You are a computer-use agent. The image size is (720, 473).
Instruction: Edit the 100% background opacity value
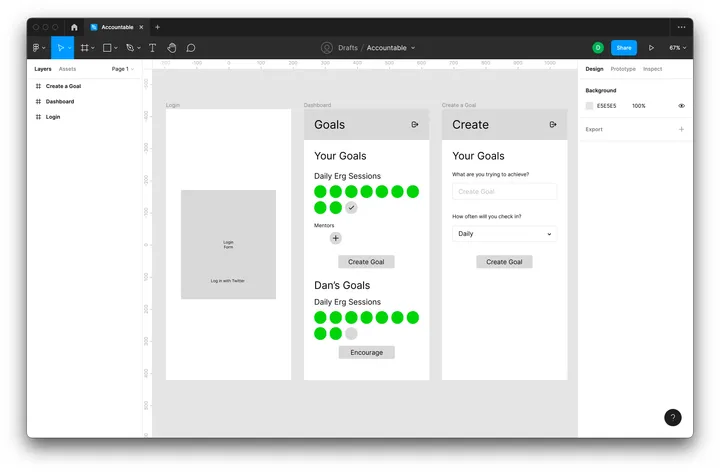coord(639,106)
